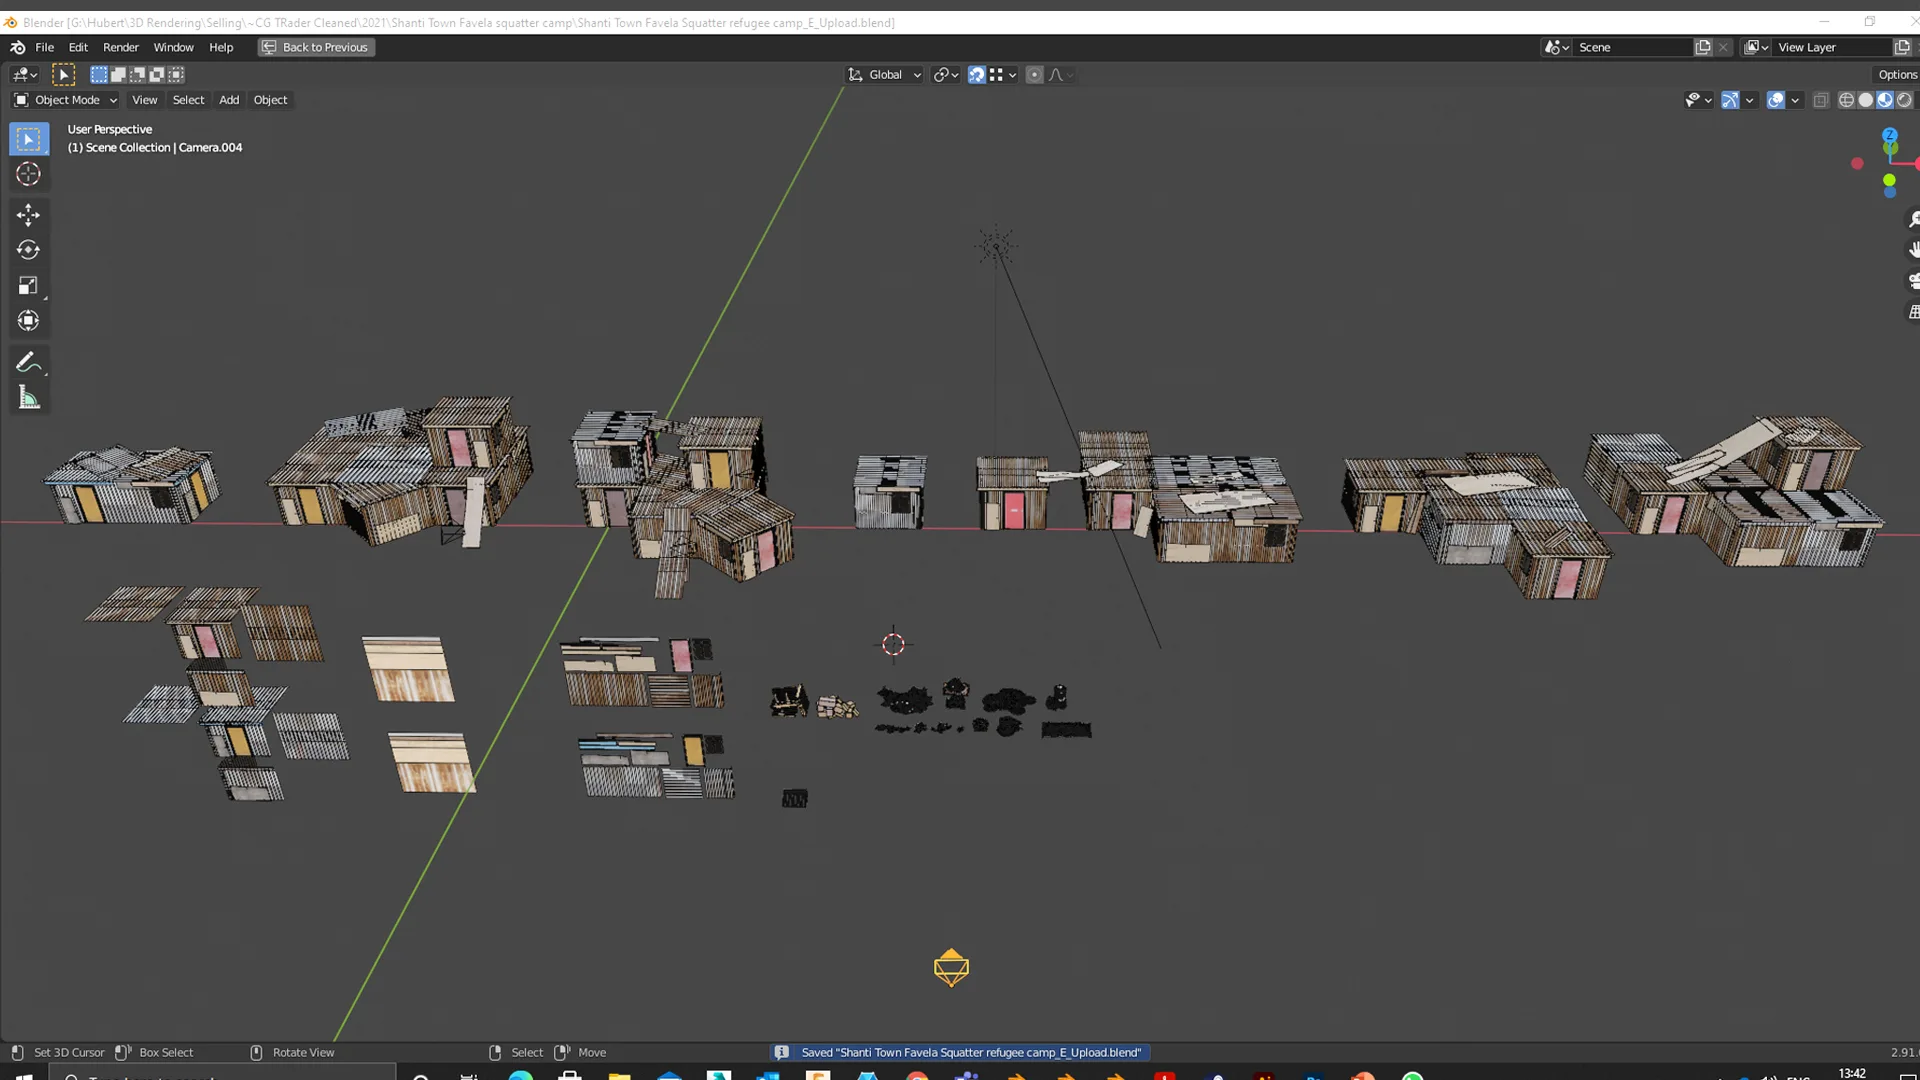
Task: Expand the overlays settings arrow
Action: point(1795,100)
